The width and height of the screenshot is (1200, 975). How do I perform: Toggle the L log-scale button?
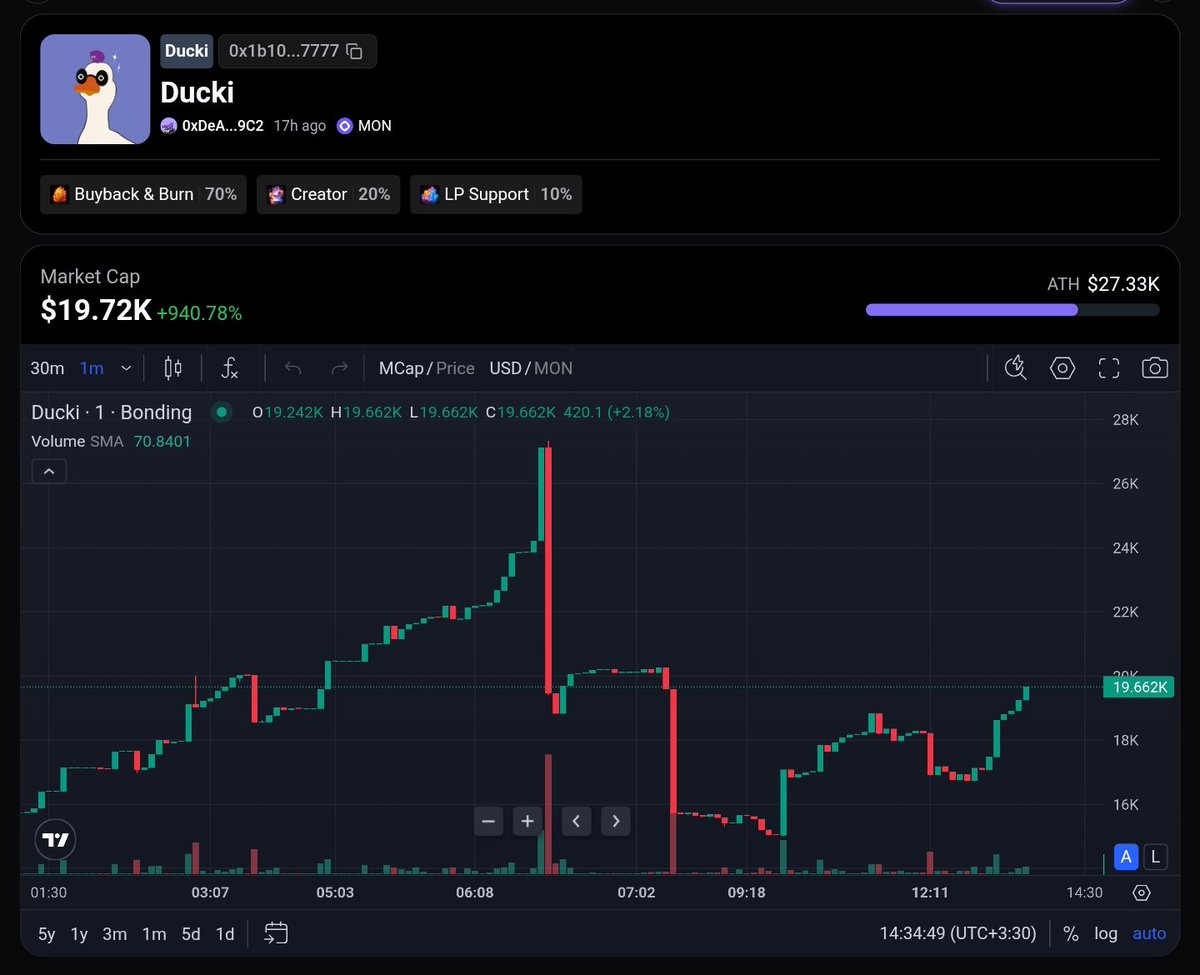click(x=1155, y=856)
